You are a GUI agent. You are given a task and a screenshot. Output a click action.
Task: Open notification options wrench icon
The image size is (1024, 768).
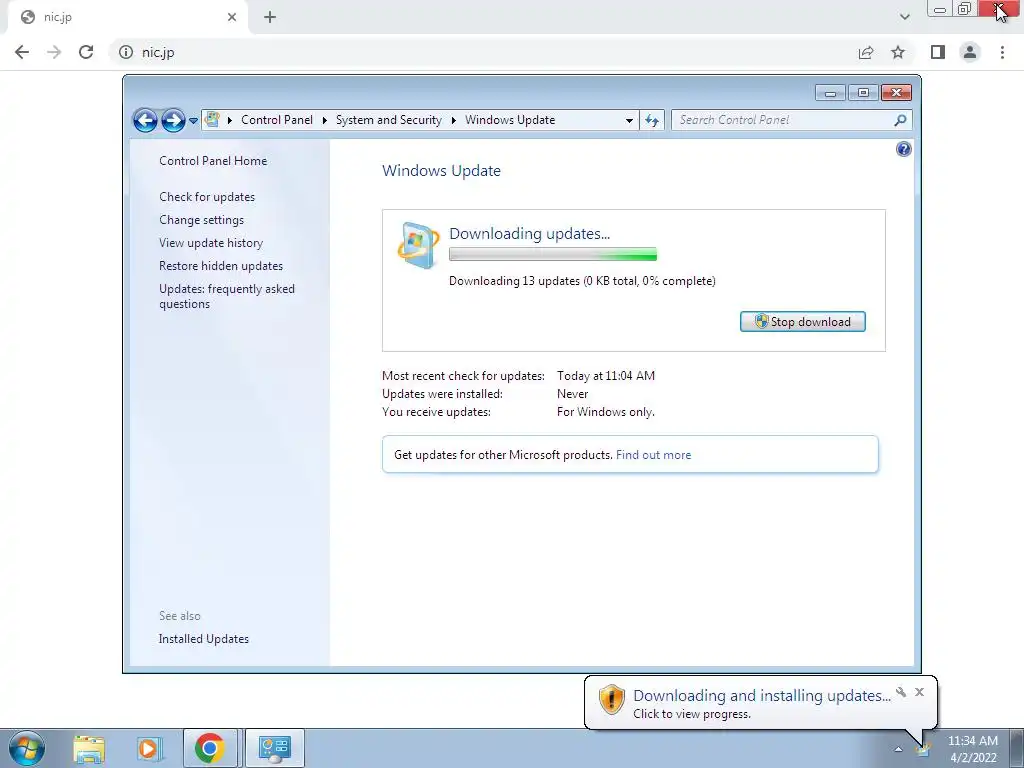[901, 692]
